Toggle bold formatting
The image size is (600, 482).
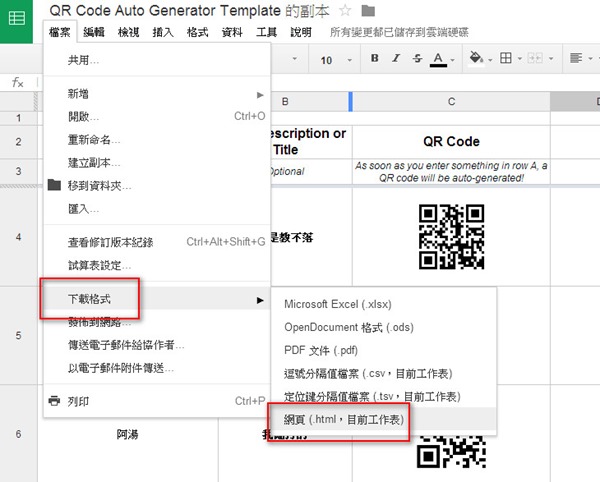click(375, 58)
